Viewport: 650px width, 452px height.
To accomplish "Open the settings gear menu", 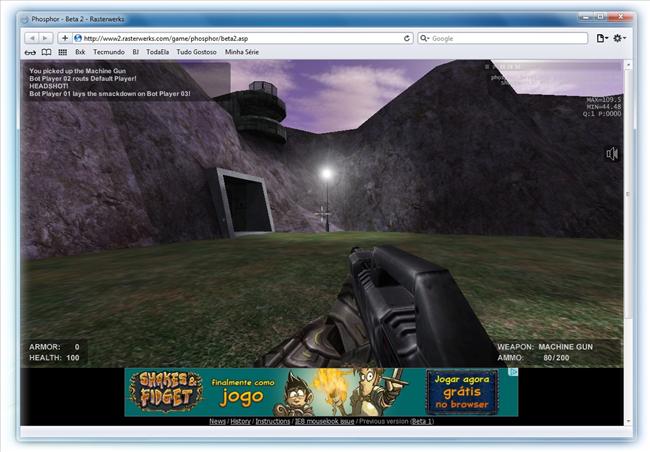I will (x=619, y=38).
